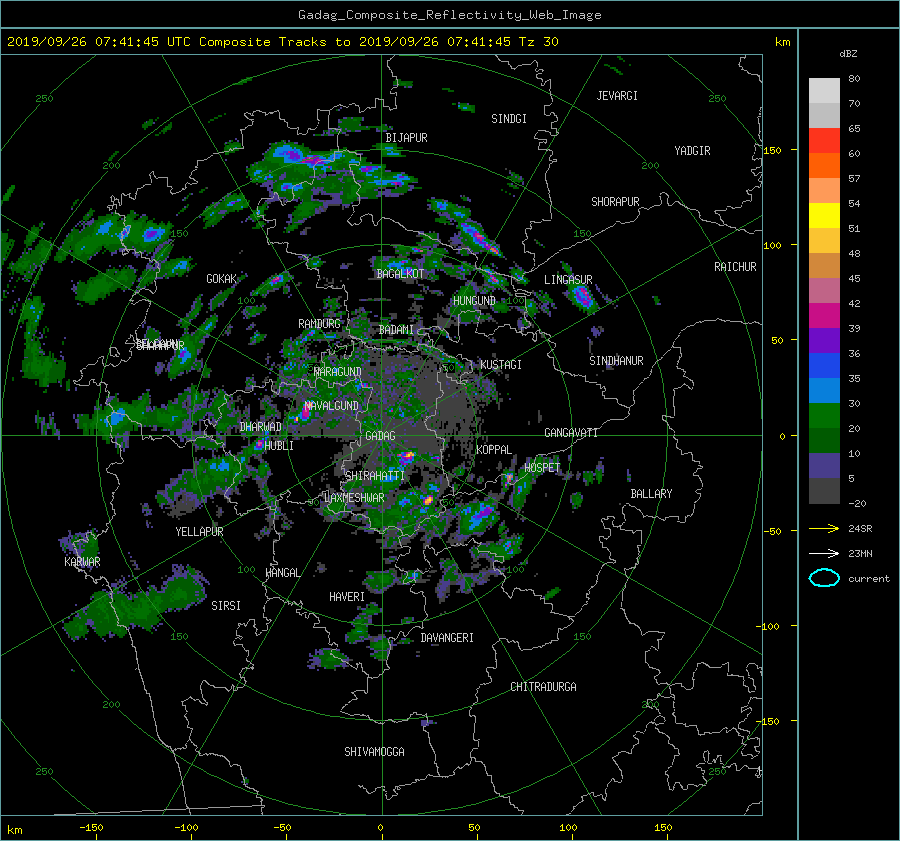Image resolution: width=900 pixels, height=841 pixels.
Task: Select the yellow 51 dBZ color swatch
Action: pyautogui.click(x=824, y=215)
